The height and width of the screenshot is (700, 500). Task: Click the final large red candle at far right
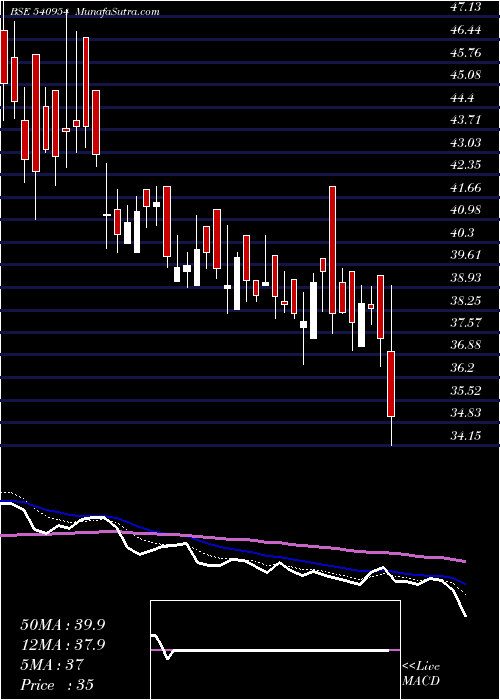tap(391, 384)
